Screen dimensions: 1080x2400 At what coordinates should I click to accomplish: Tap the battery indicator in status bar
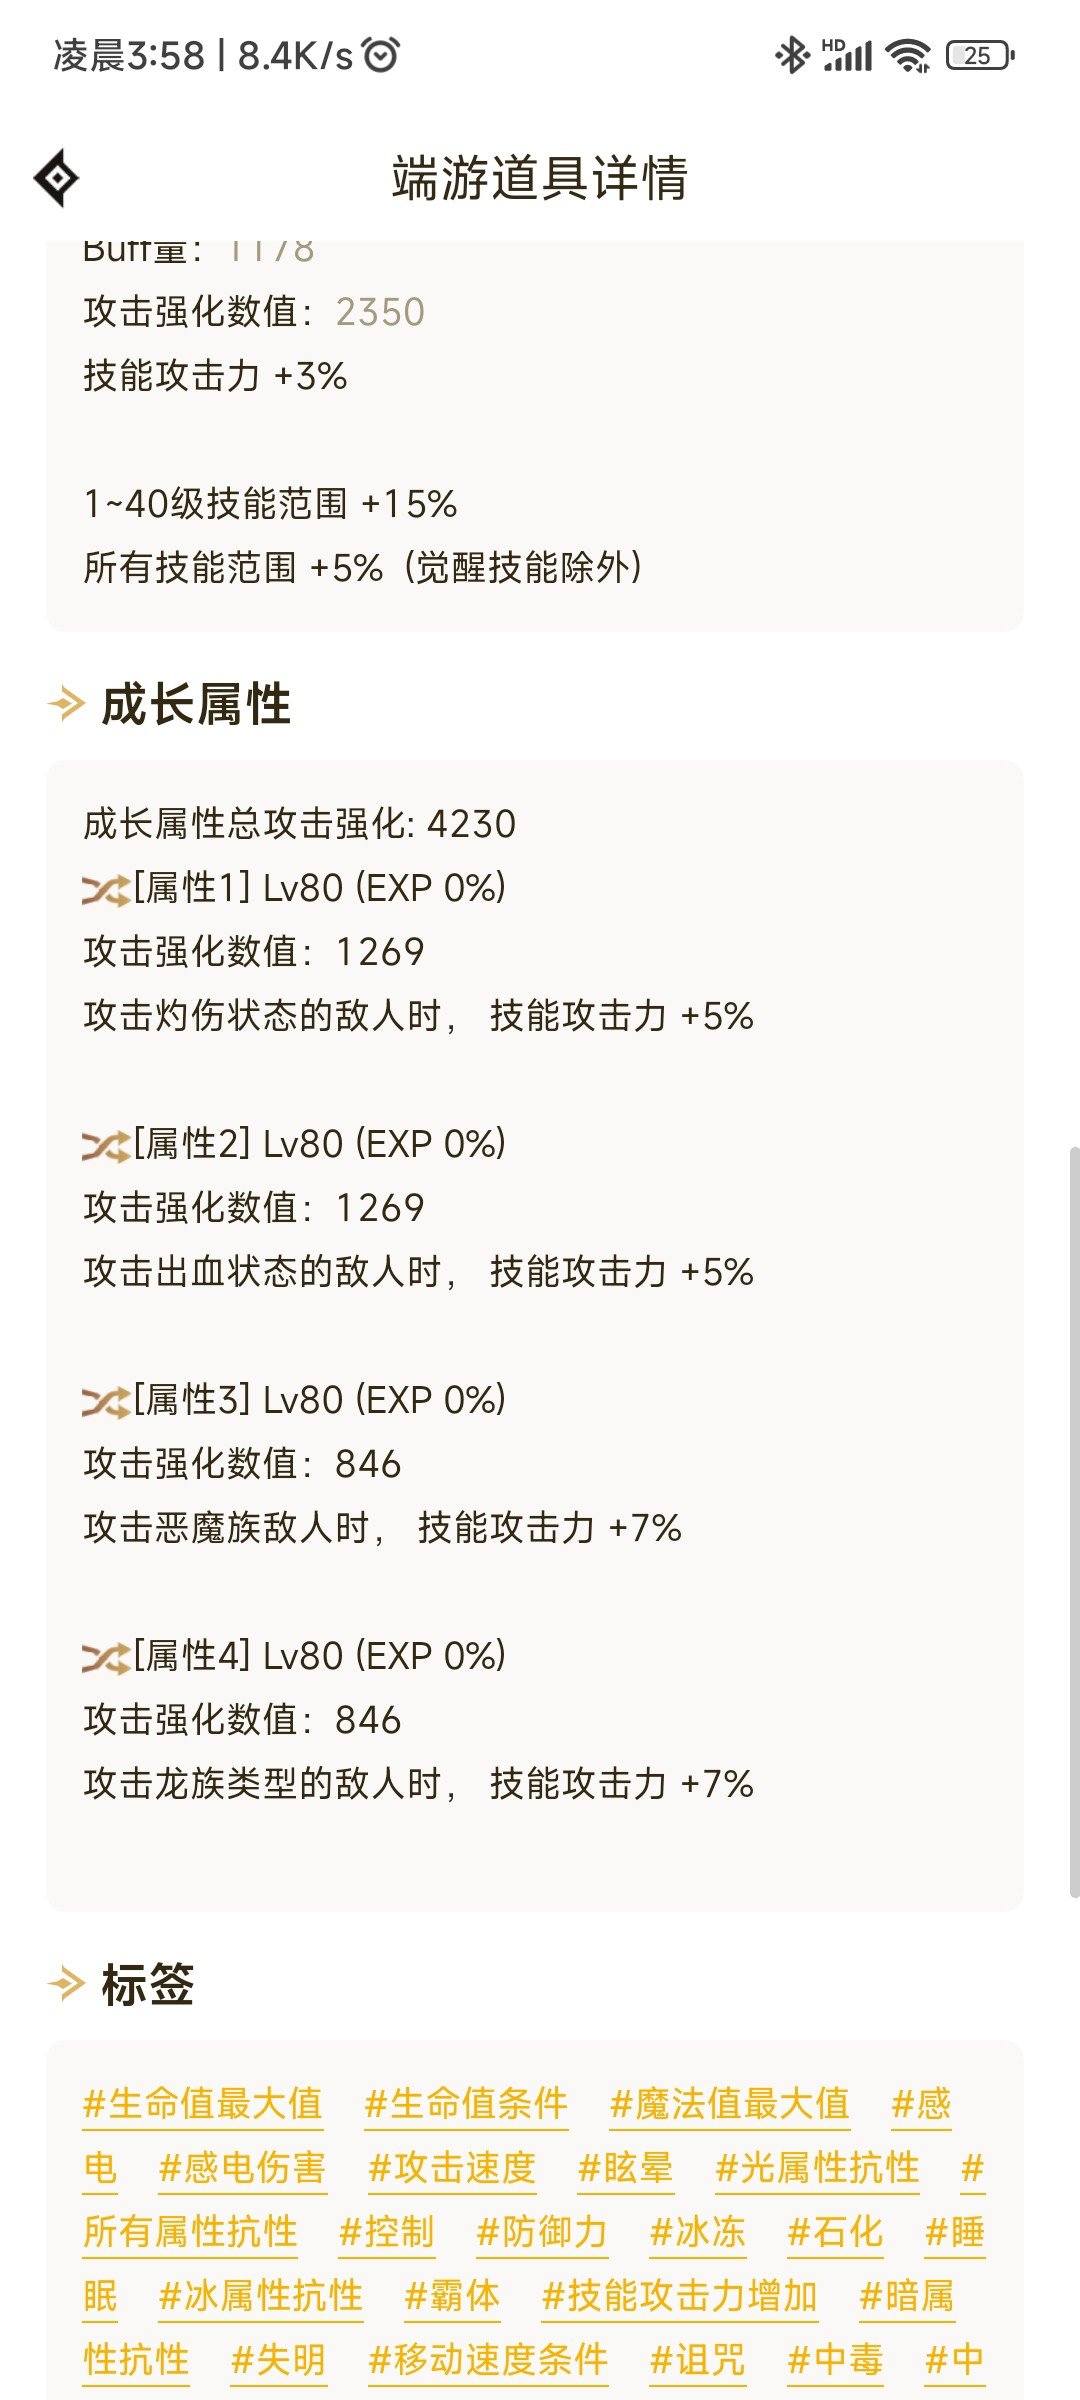pyautogui.click(x=980, y=55)
